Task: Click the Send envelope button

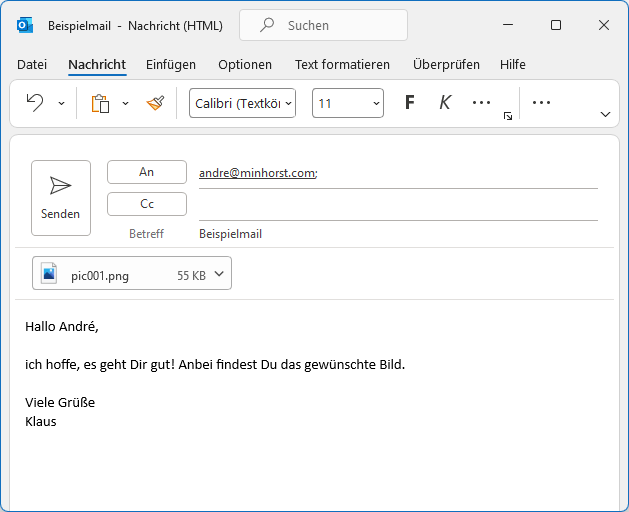Action: click(x=61, y=197)
